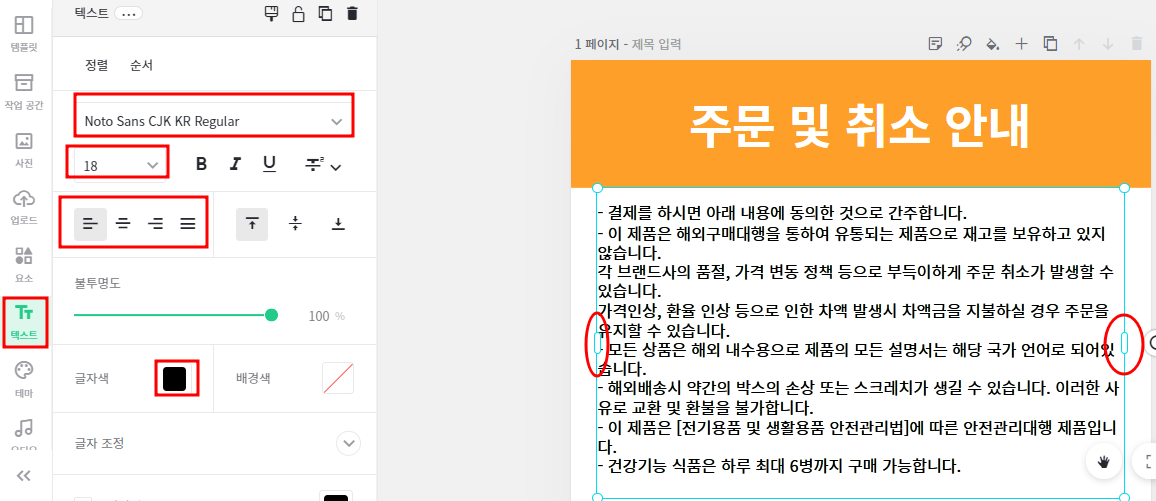Screen dimensions: 1156x501
Task: Click the right-middle handle of the text box
Action: (1124, 343)
